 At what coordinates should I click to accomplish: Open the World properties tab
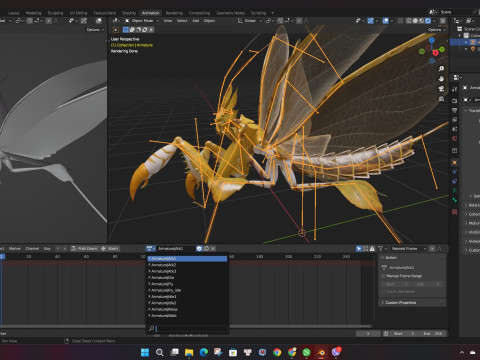pos(454,138)
